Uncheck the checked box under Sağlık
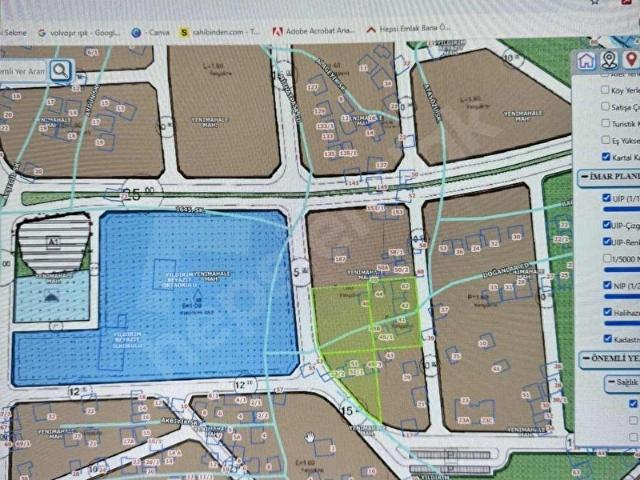This screenshot has width=640, height=480. click(633, 404)
